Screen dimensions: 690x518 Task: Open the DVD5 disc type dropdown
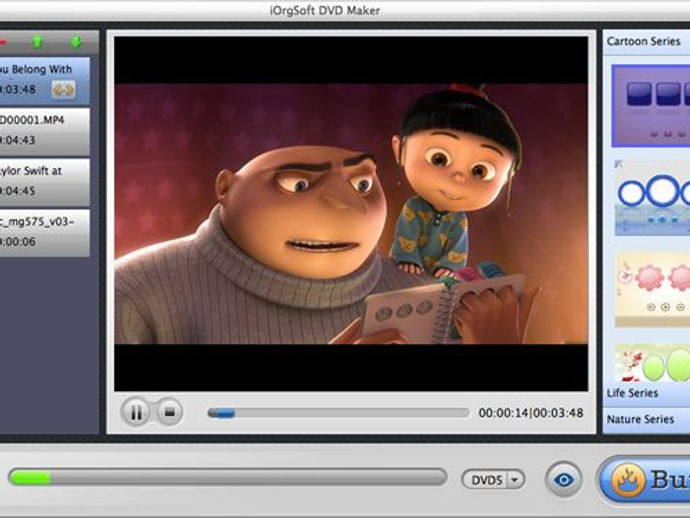(x=493, y=480)
